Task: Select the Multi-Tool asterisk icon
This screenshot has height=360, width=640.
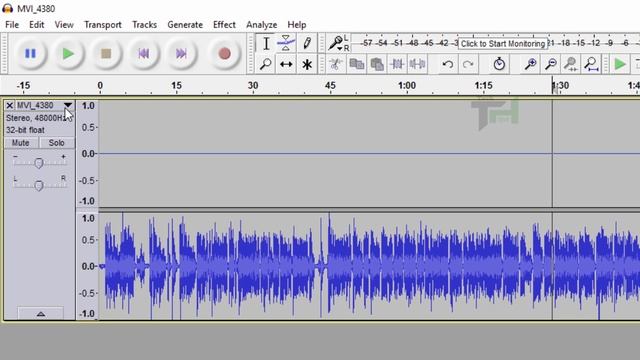Action: tap(307, 64)
